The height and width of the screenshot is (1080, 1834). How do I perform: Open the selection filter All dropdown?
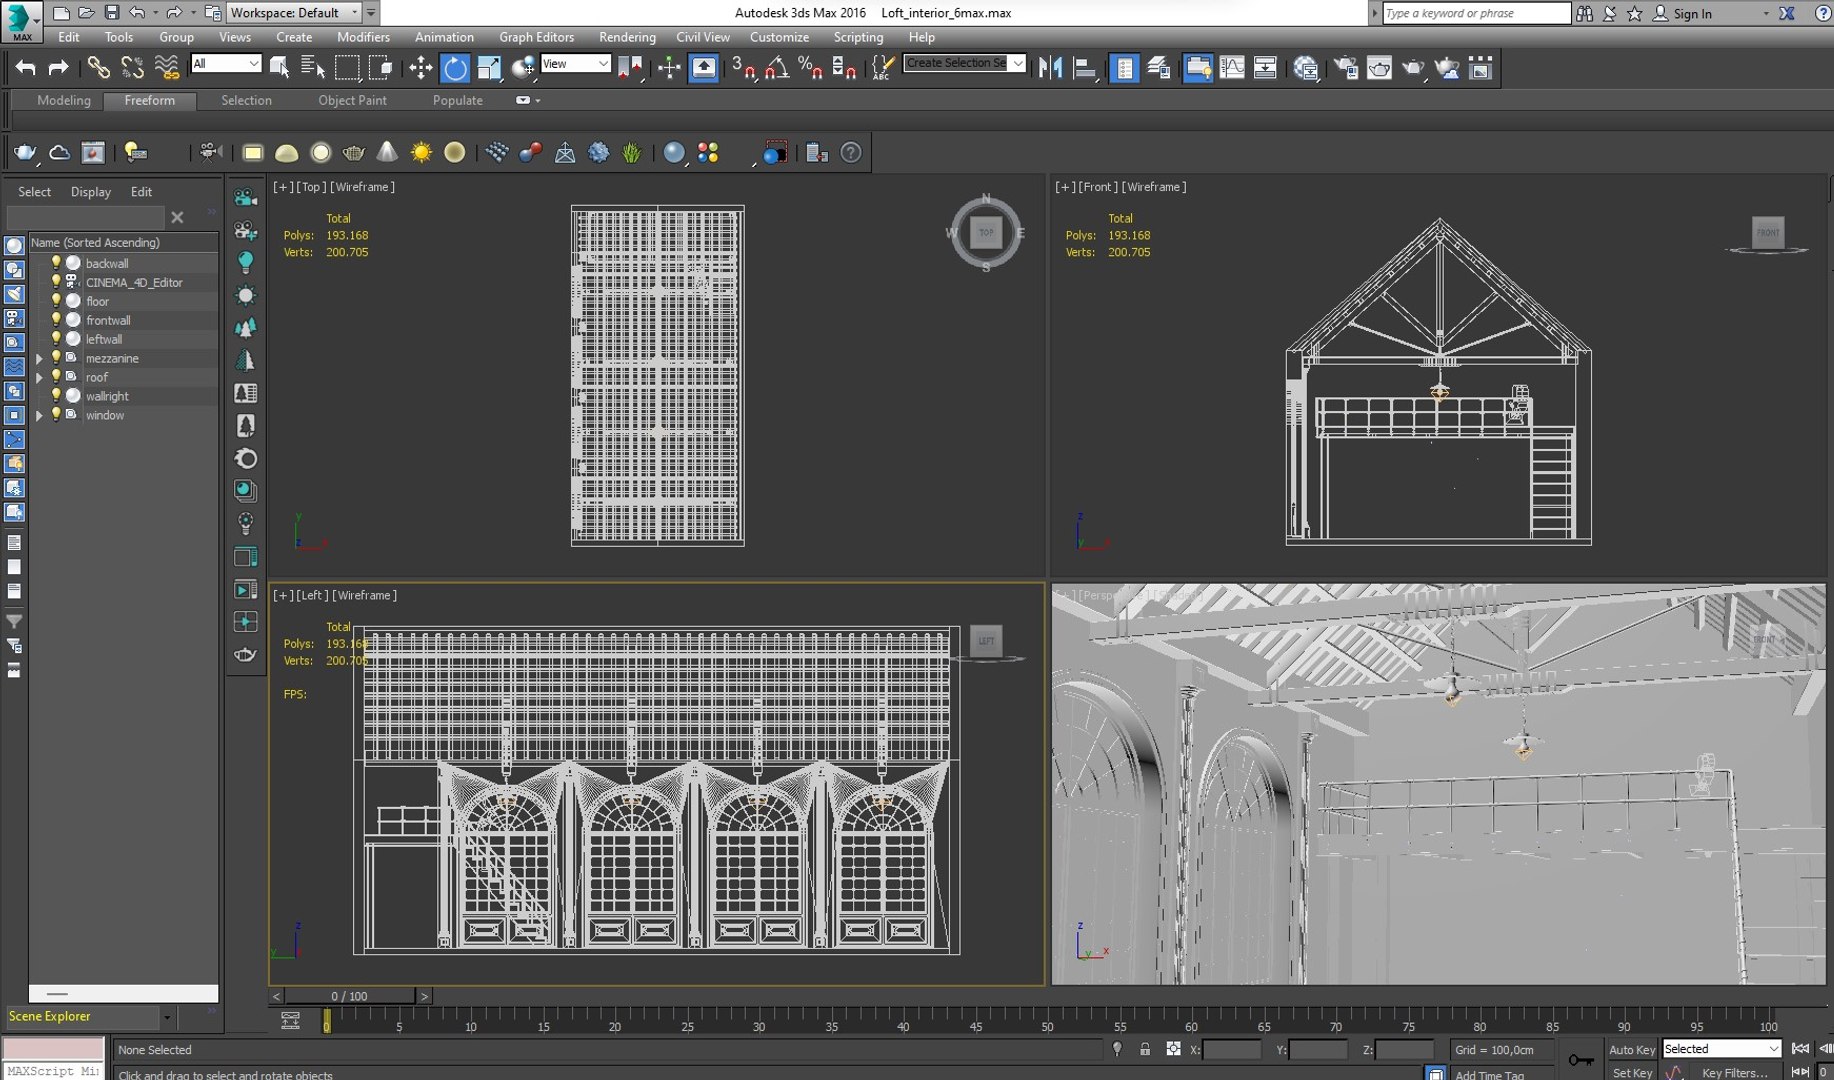click(x=226, y=64)
